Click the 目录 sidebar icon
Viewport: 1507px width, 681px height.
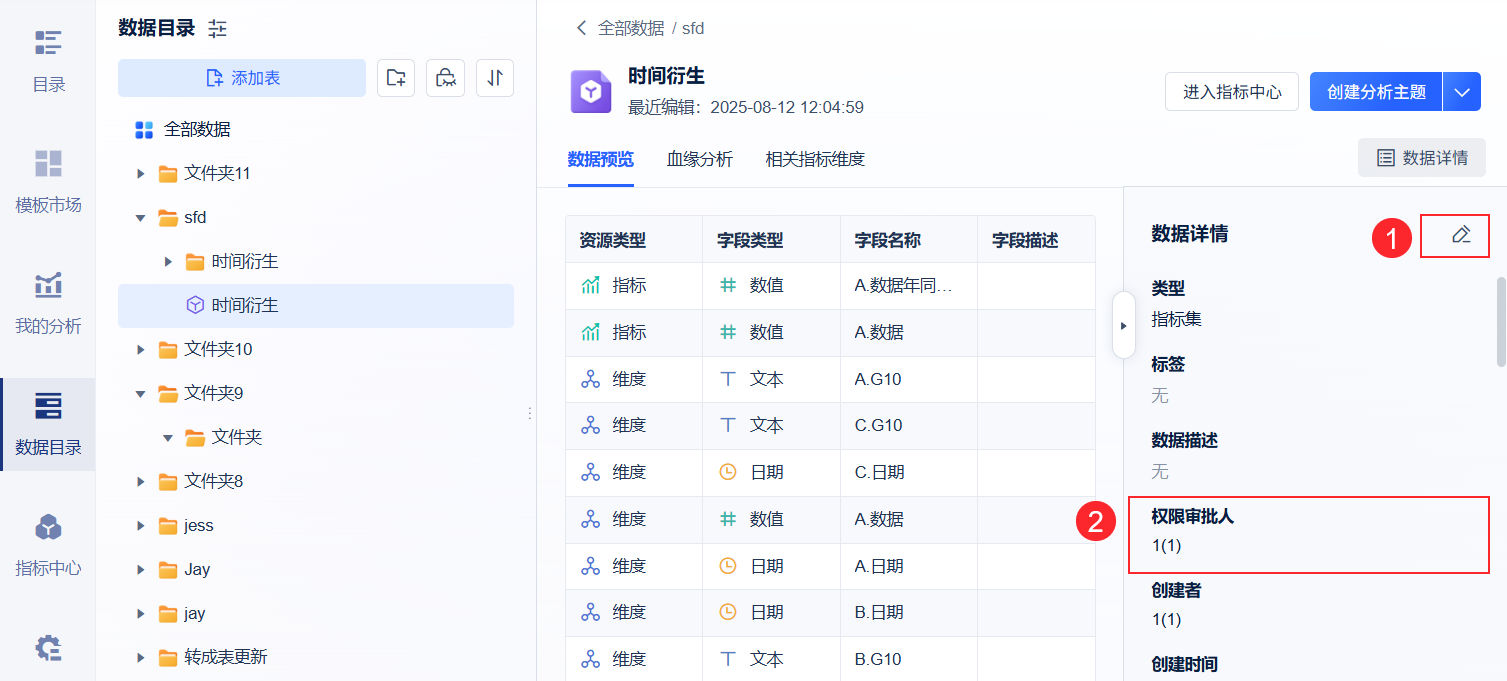coord(48,60)
